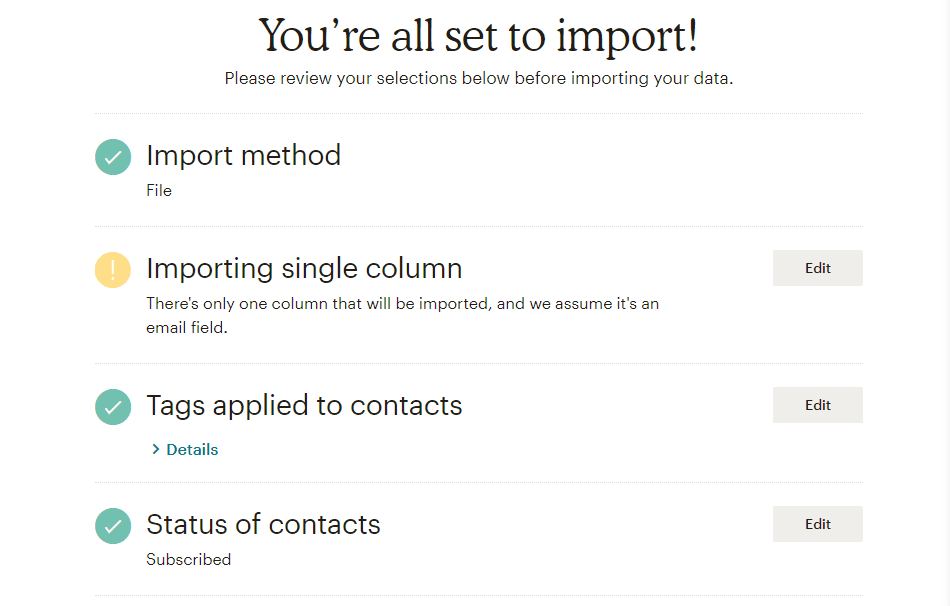This screenshot has height=606, width=950.
Task: Click the Subscribed status text
Action: pos(188,560)
